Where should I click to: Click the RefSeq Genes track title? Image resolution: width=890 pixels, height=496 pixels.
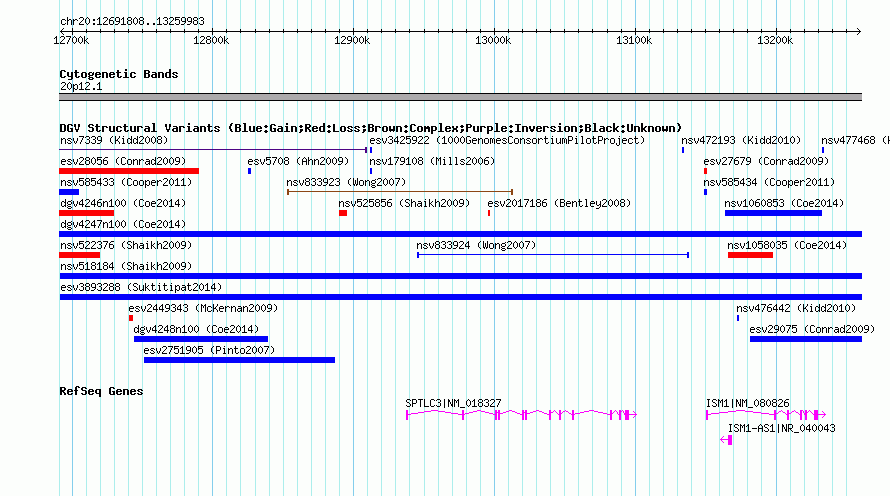101,392
